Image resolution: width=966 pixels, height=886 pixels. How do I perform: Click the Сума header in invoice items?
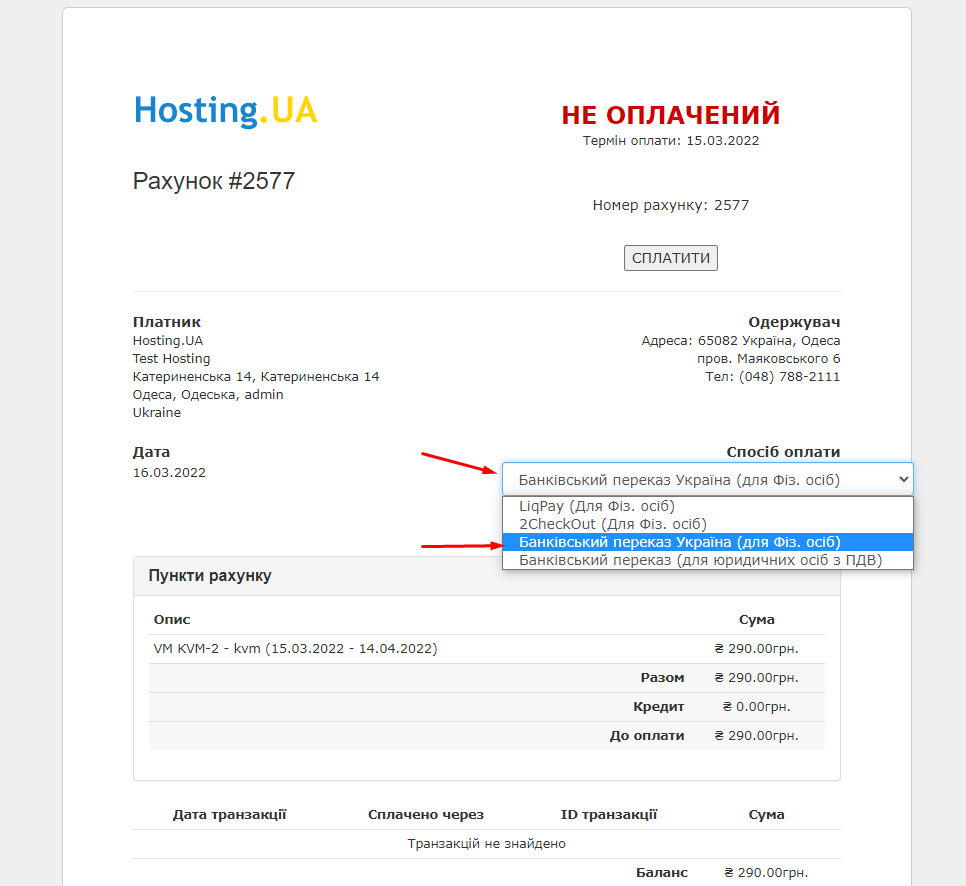757,620
